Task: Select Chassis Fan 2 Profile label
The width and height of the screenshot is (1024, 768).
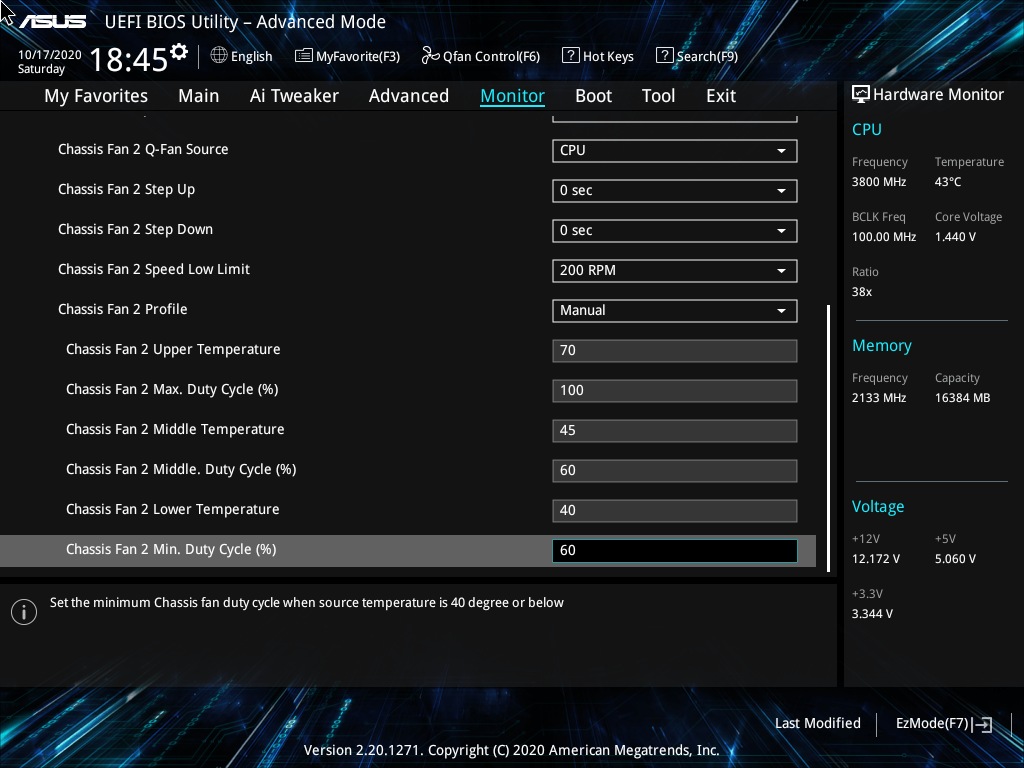Action: pyautogui.click(x=123, y=309)
